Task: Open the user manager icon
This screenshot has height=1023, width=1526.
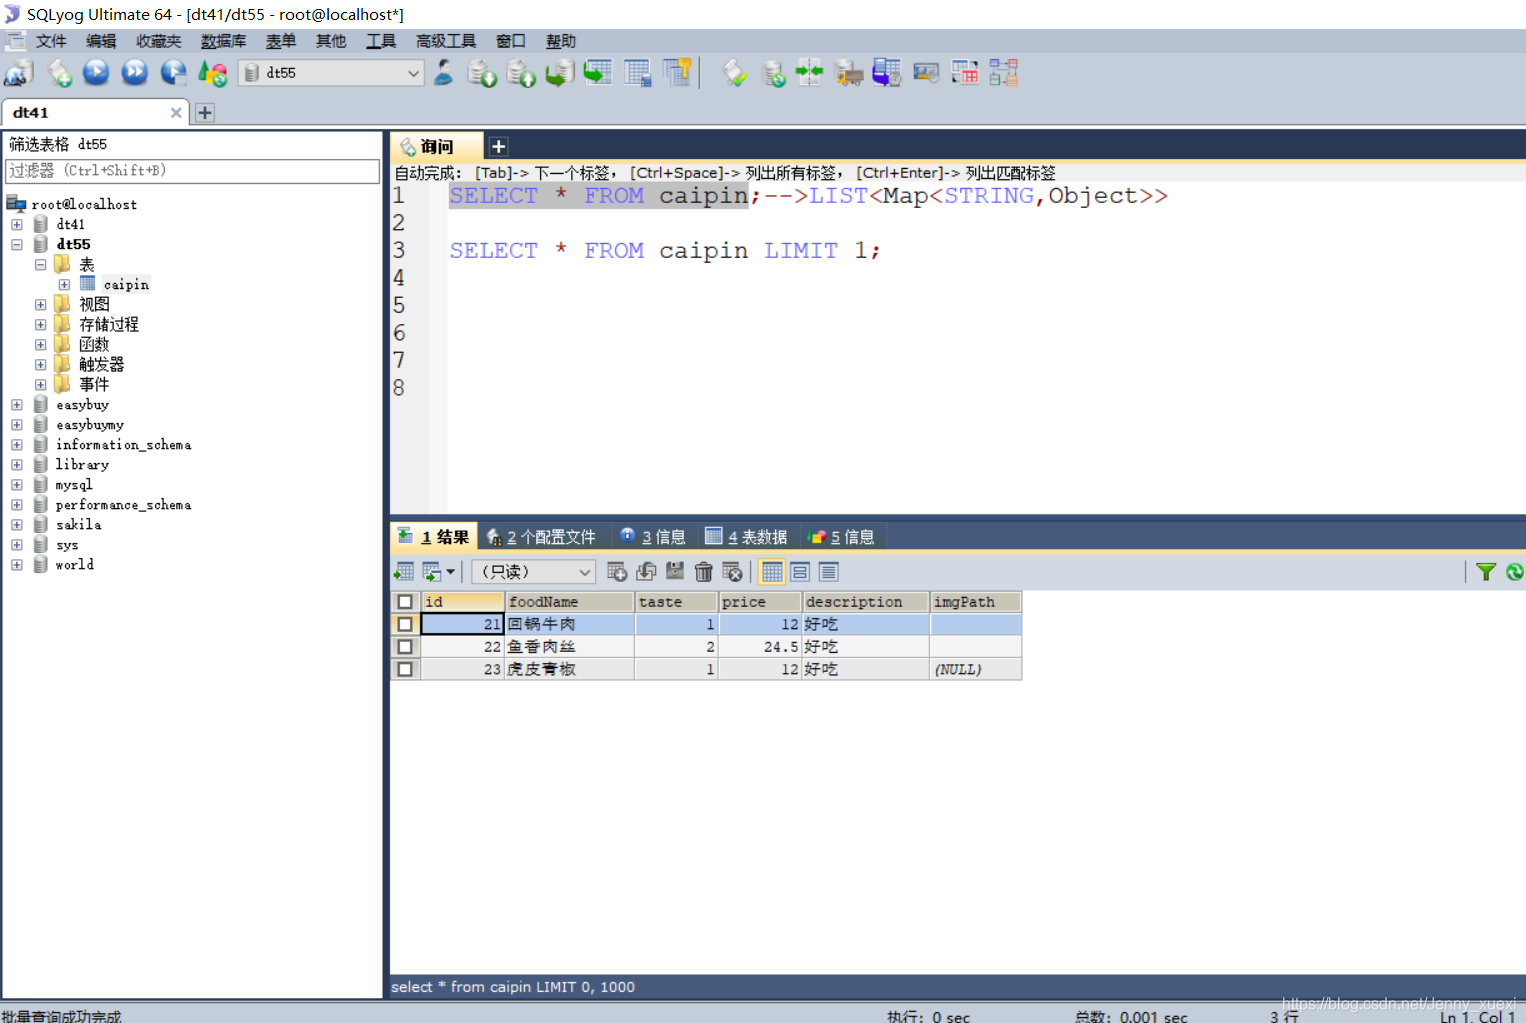Action: coord(444,73)
